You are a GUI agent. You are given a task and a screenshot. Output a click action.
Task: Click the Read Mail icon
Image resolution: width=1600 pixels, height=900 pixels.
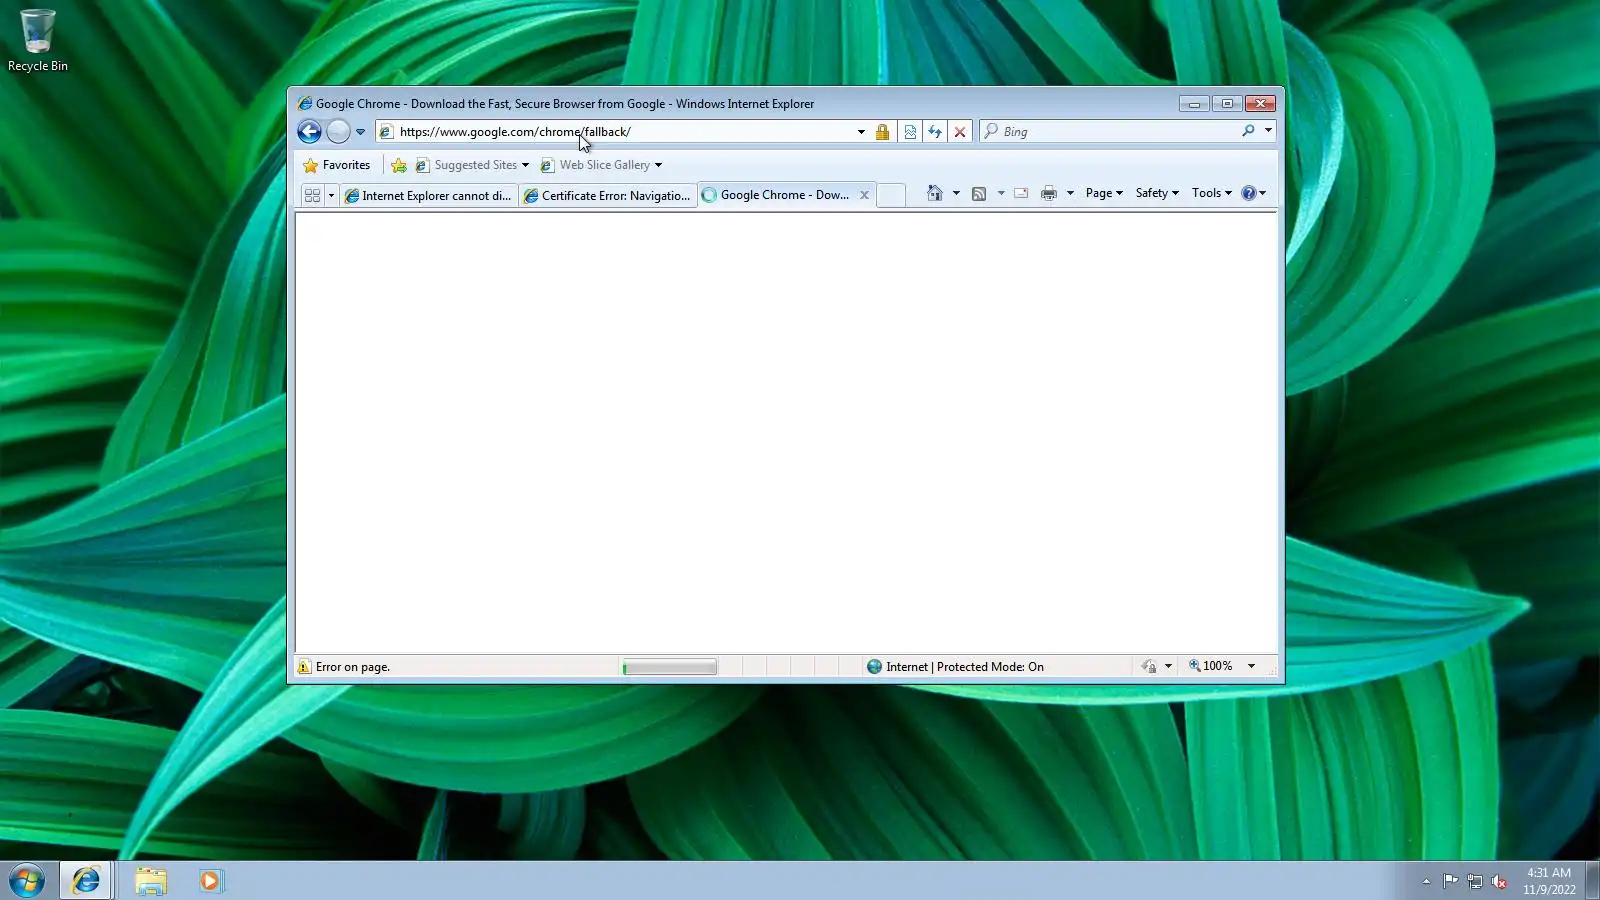(1021, 194)
